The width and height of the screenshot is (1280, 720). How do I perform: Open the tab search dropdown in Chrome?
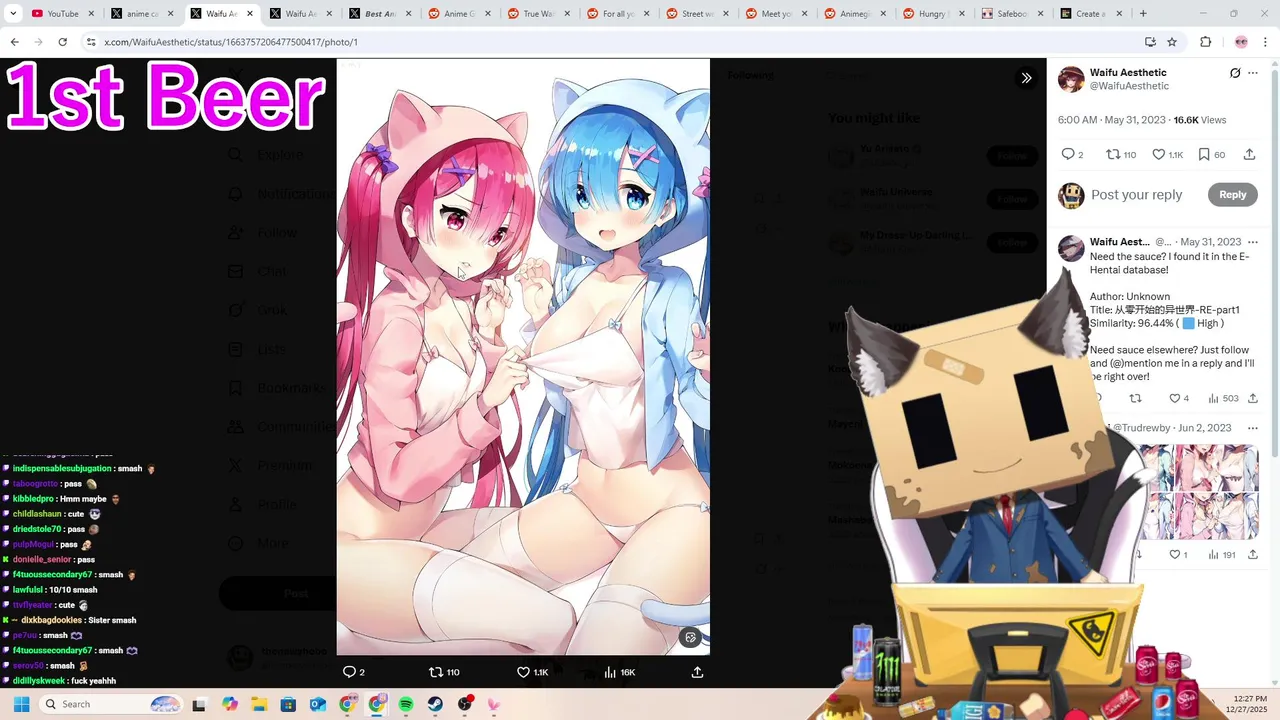13,14
